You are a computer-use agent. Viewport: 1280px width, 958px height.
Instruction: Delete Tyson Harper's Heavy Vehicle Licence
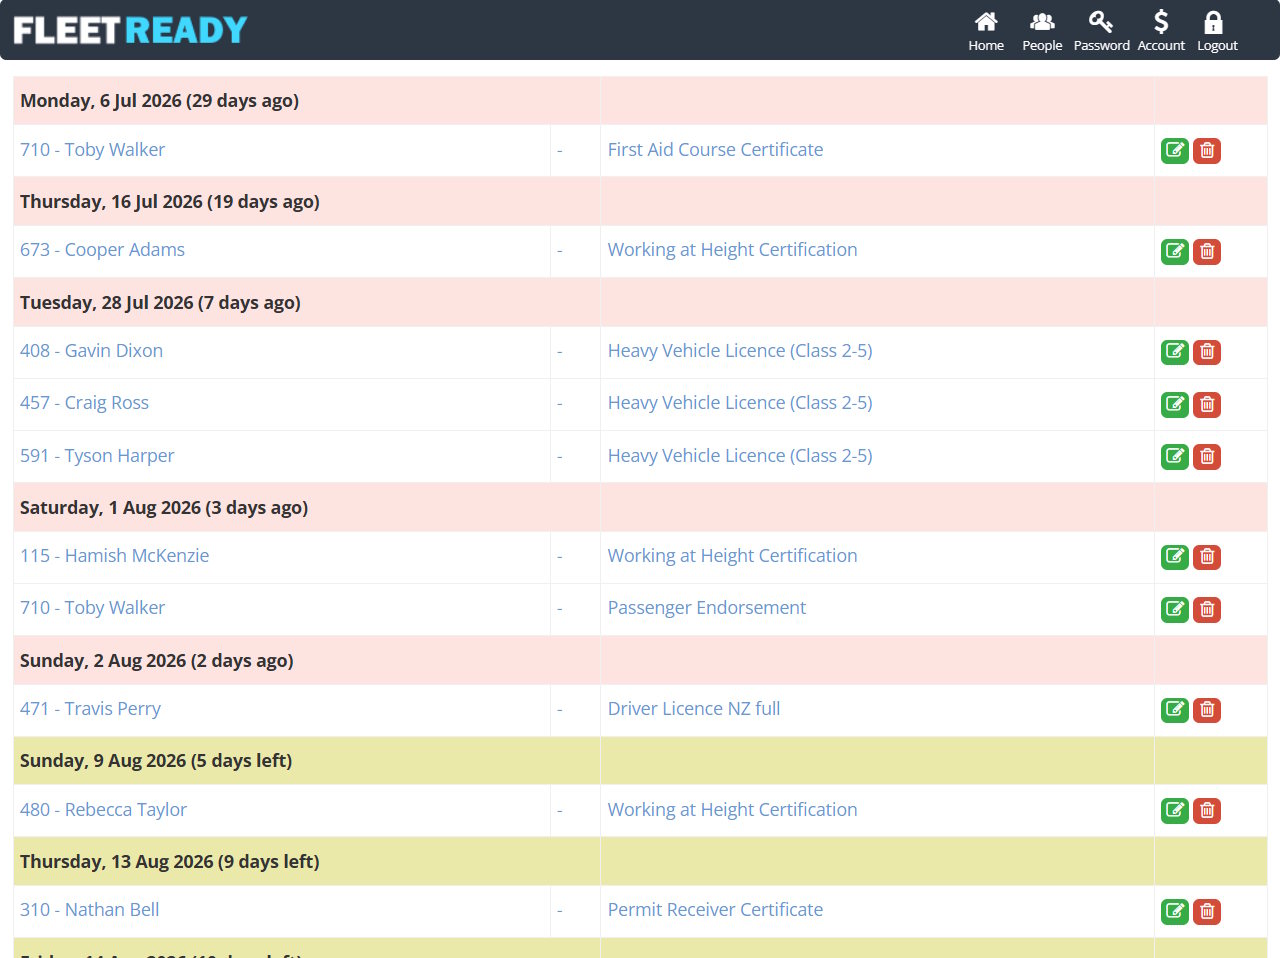tap(1207, 457)
